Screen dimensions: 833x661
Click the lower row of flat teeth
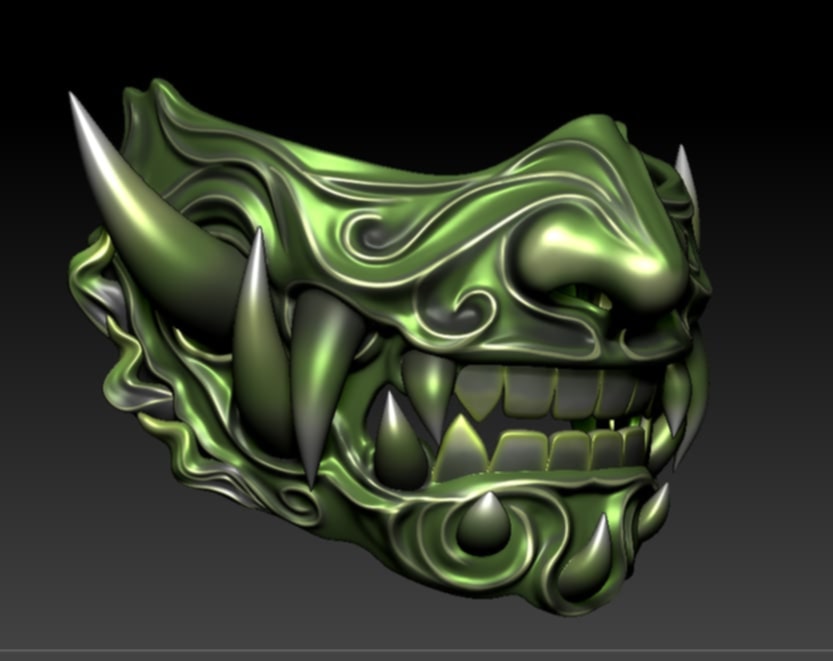coord(560,450)
